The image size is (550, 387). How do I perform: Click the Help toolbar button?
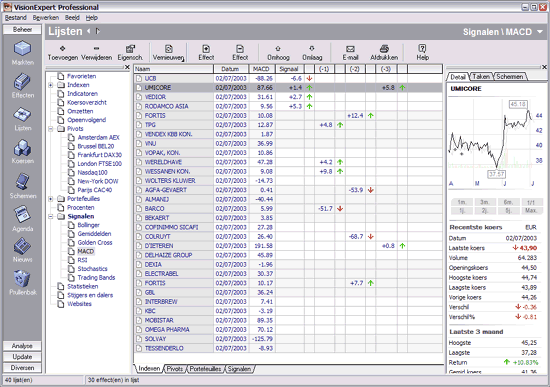(422, 53)
